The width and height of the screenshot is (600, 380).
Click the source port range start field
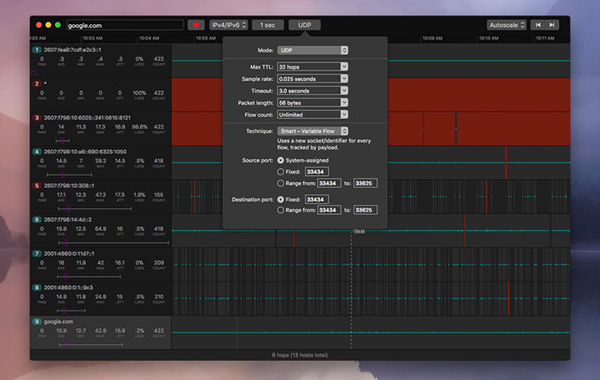click(329, 183)
